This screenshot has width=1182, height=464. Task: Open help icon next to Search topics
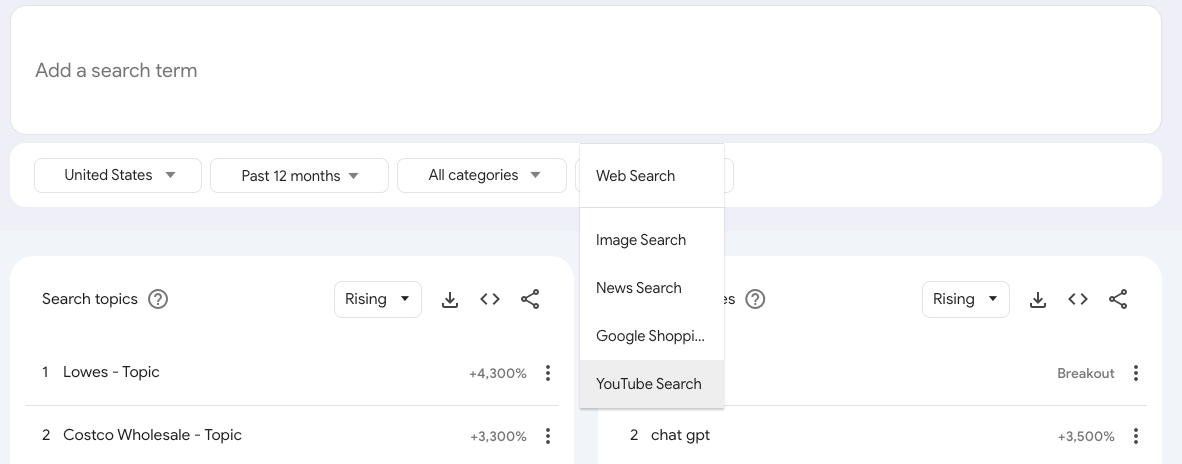pos(158,299)
